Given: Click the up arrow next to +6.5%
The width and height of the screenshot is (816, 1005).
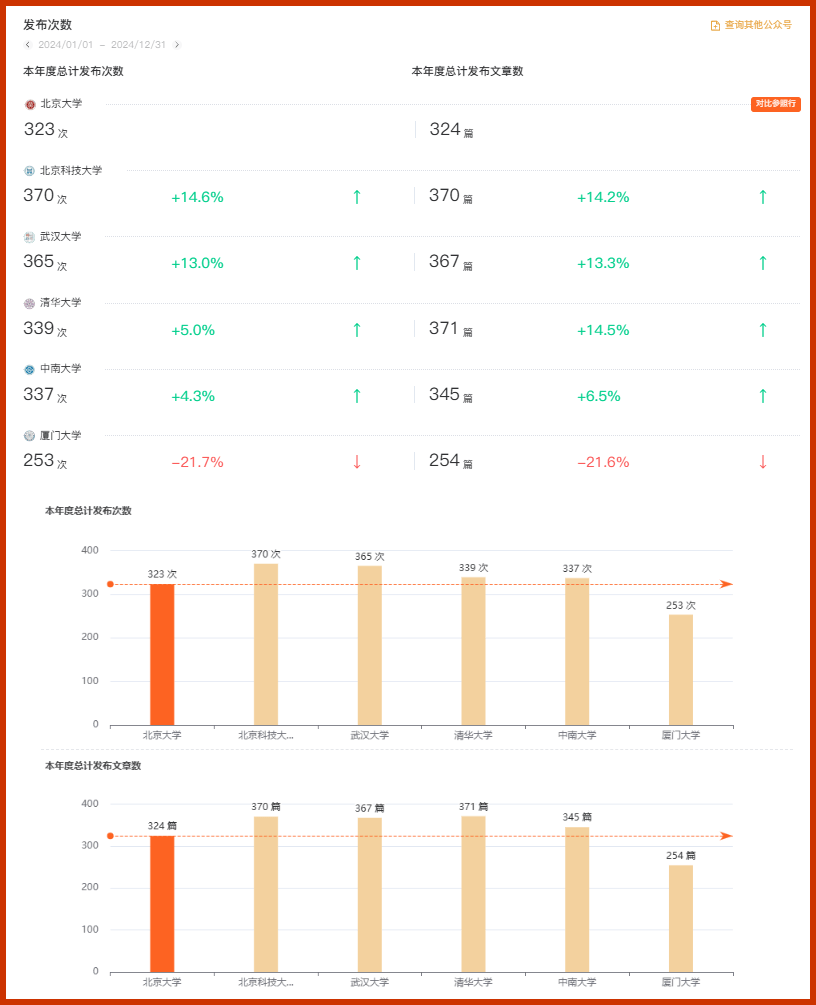Looking at the screenshot, I should click(x=763, y=396).
